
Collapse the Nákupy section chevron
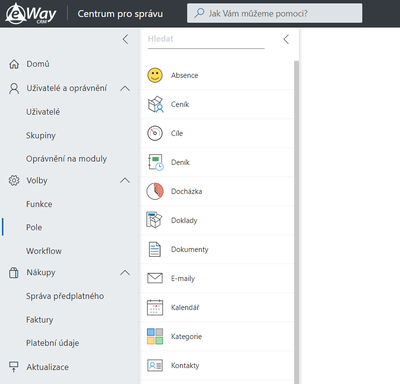125,273
